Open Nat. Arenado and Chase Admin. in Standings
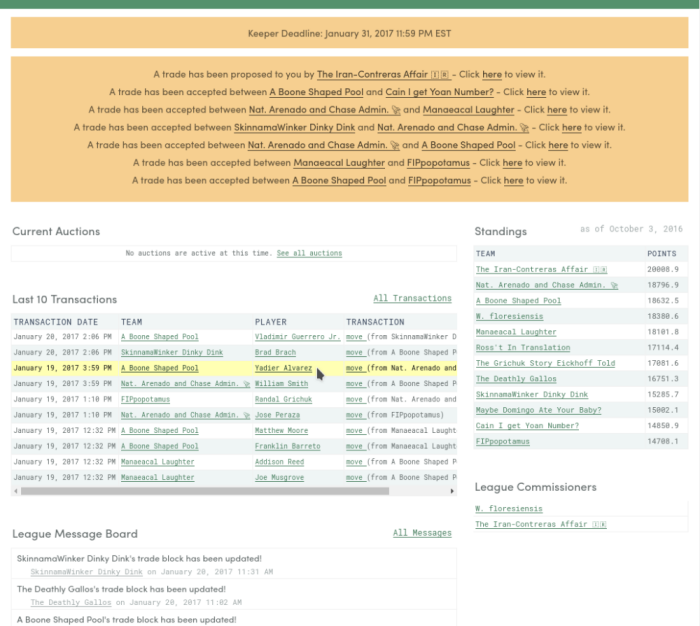The image size is (700, 626). (x=546, y=285)
